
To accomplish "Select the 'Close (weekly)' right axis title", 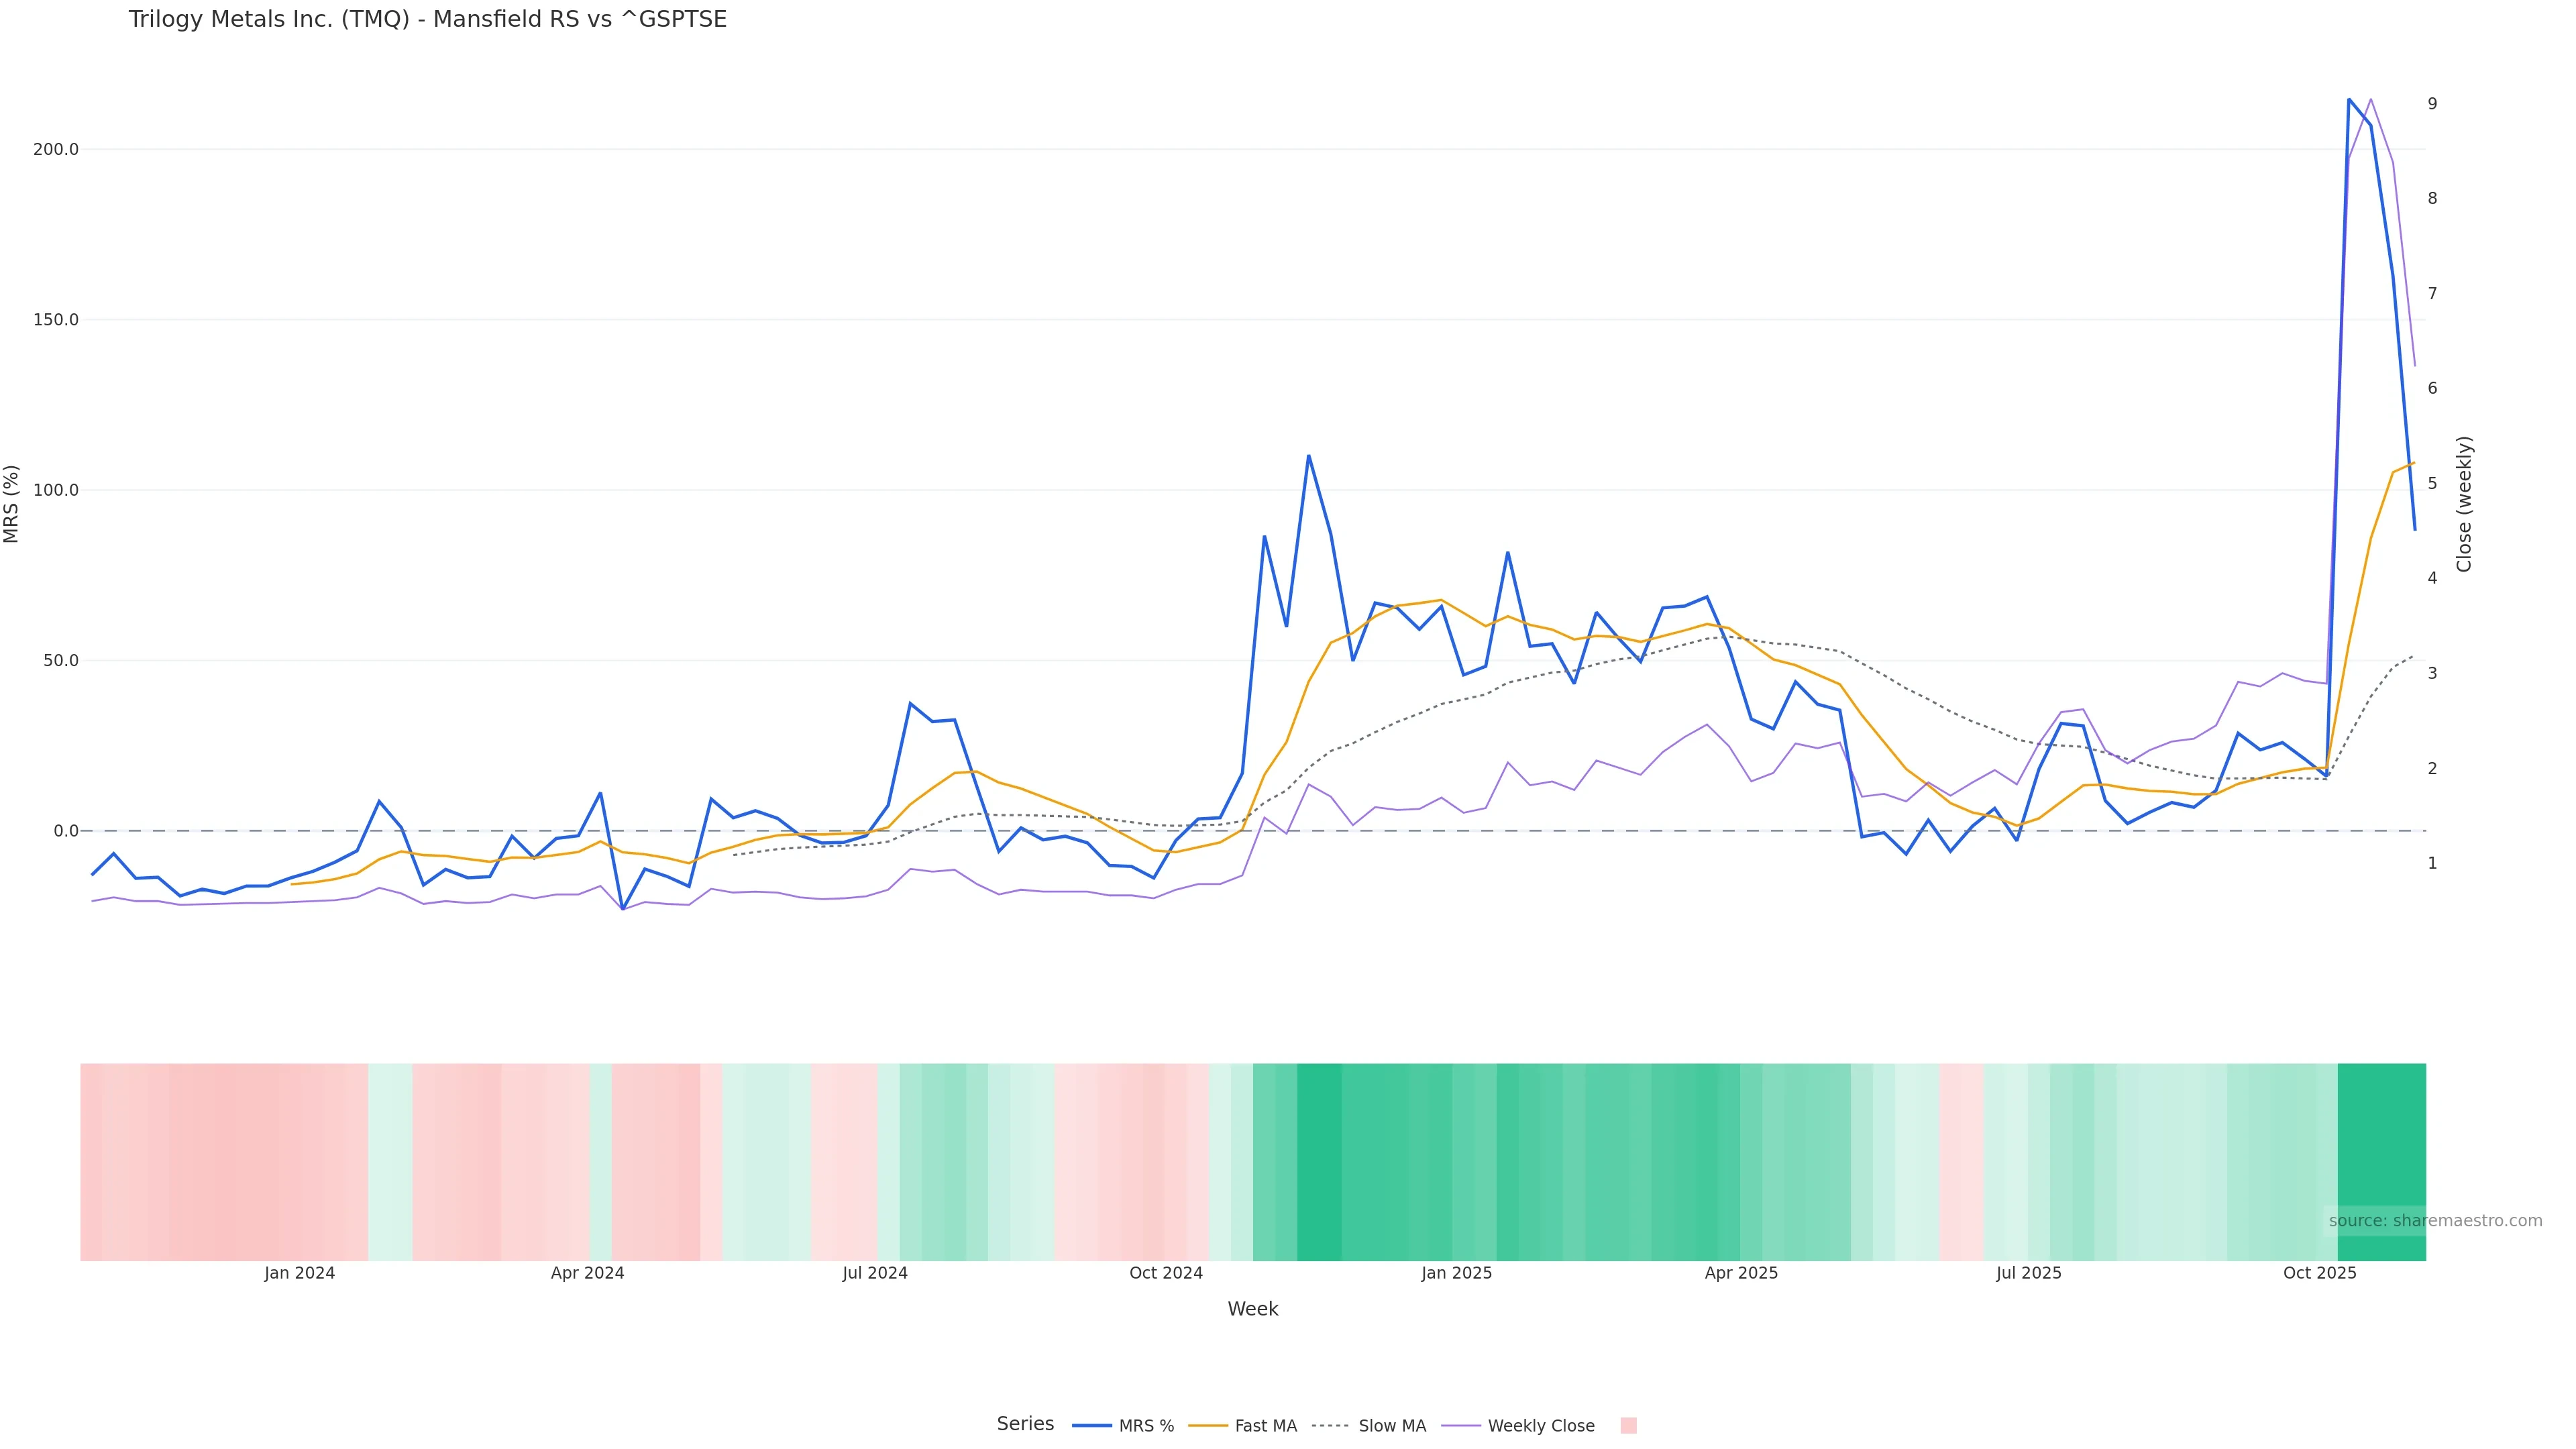I will 2464,504.
